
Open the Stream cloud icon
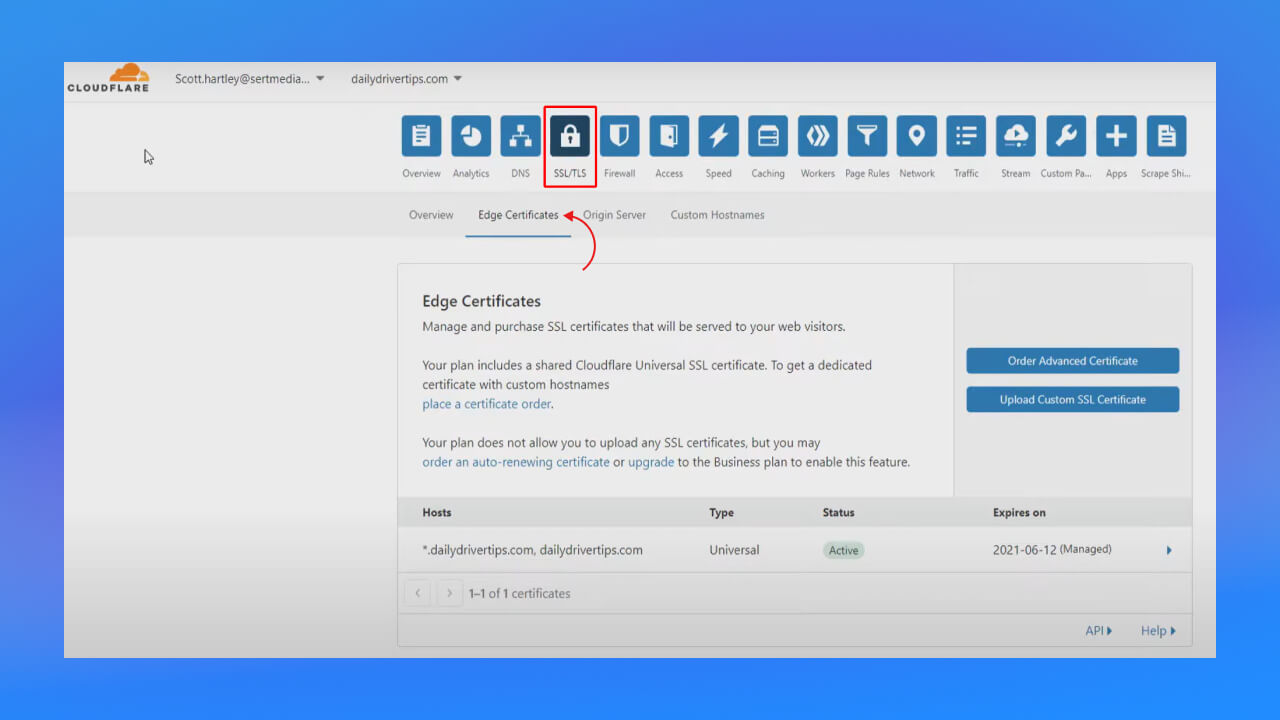(x=1015, y=136)
